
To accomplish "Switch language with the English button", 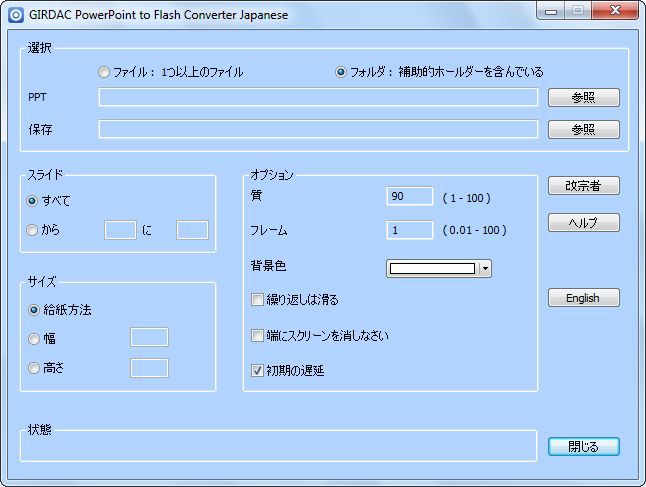I will coord(583,297).
